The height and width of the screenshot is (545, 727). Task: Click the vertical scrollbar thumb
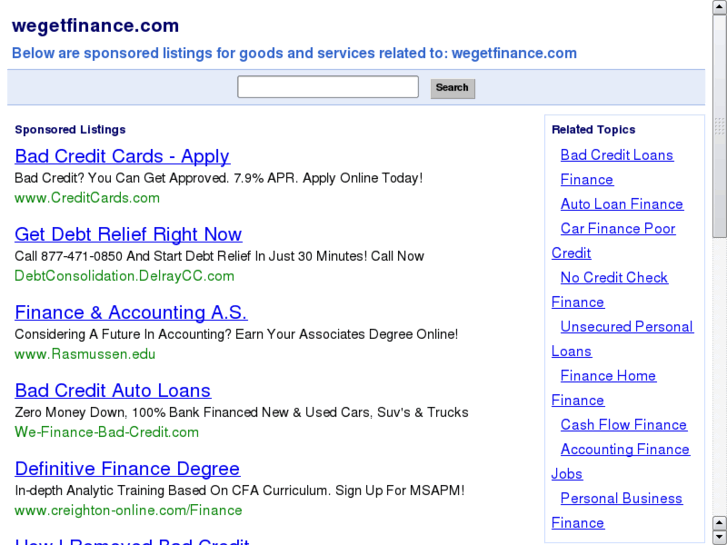tap(720, 126)
